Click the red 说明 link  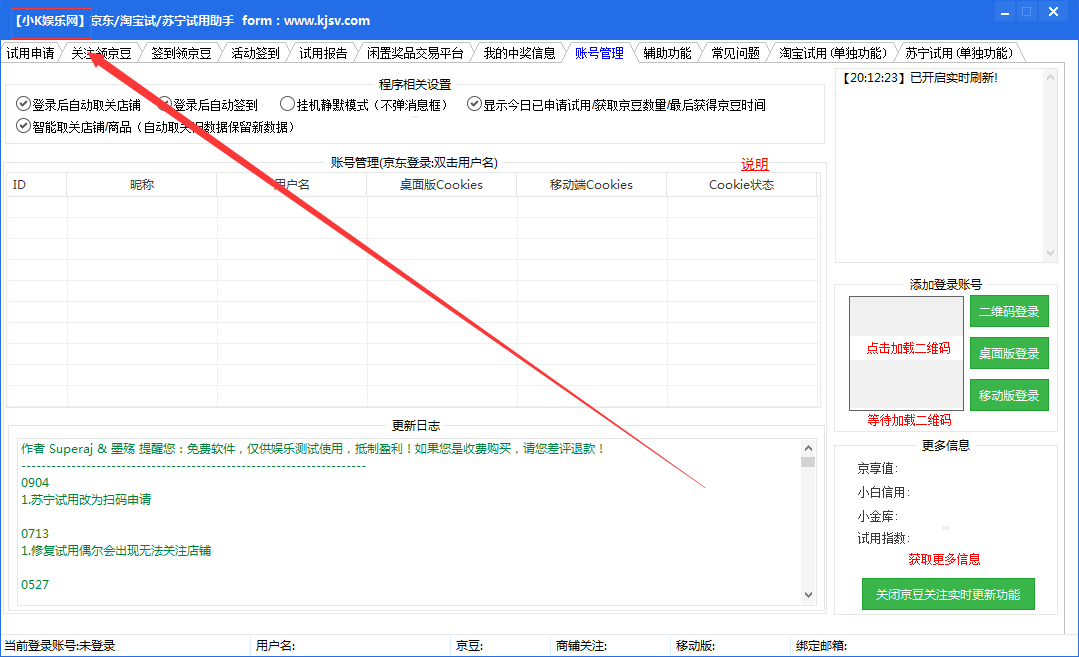754,164
